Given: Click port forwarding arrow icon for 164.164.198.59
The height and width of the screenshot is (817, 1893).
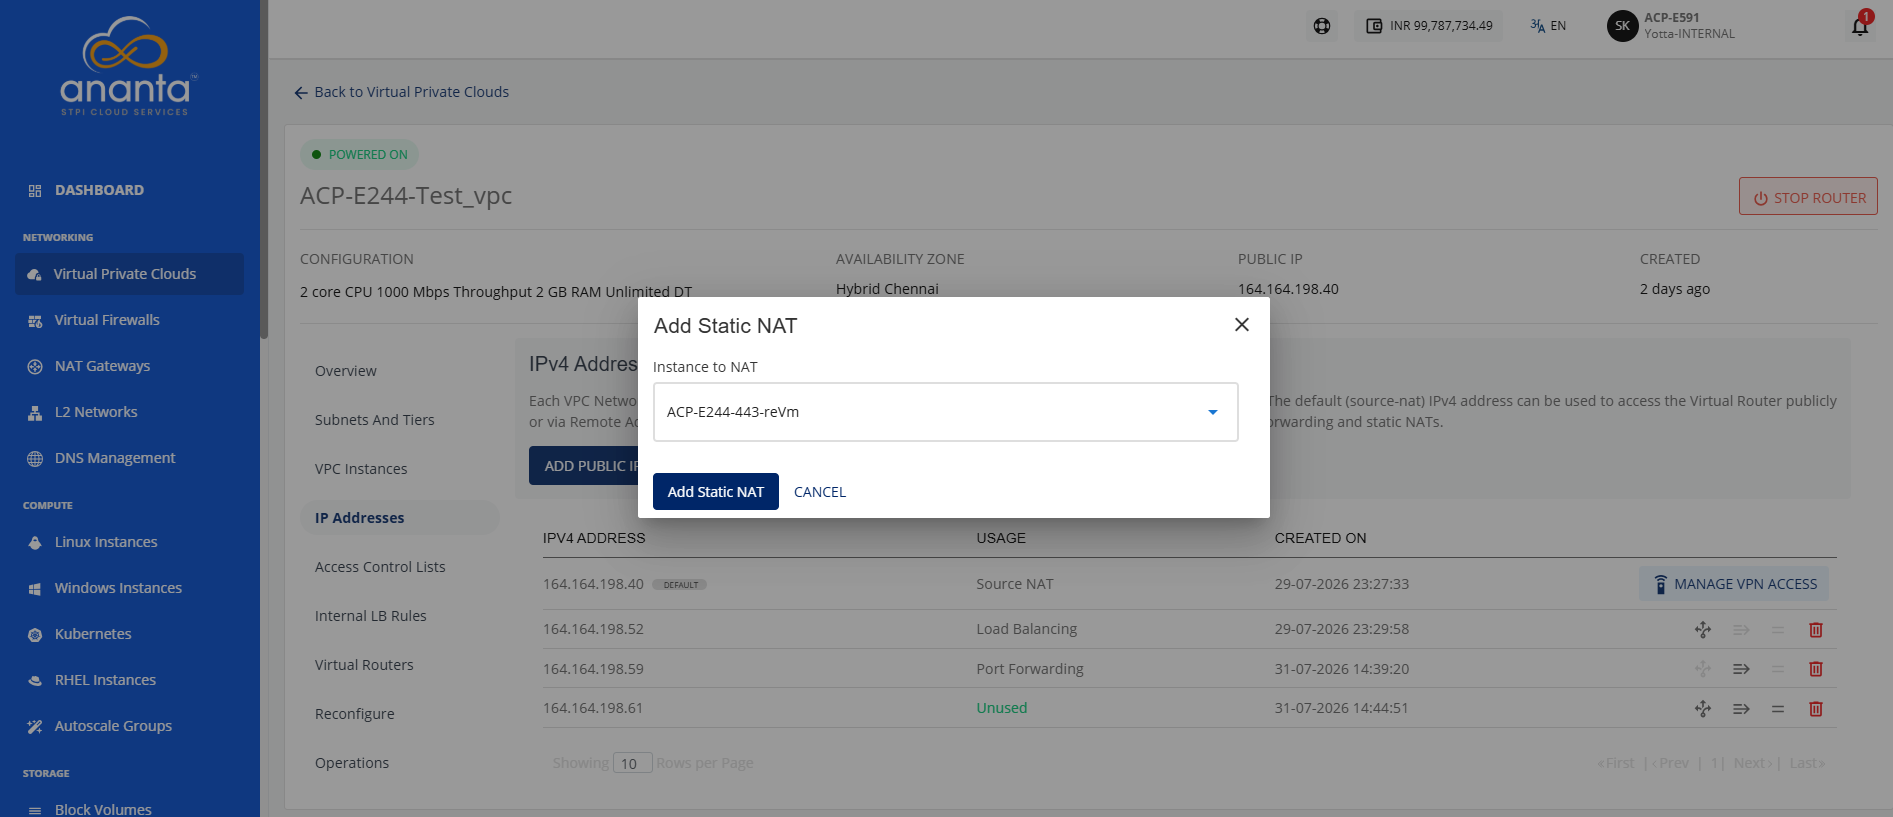Looking at the screenshot, I should pos(1741,669).
